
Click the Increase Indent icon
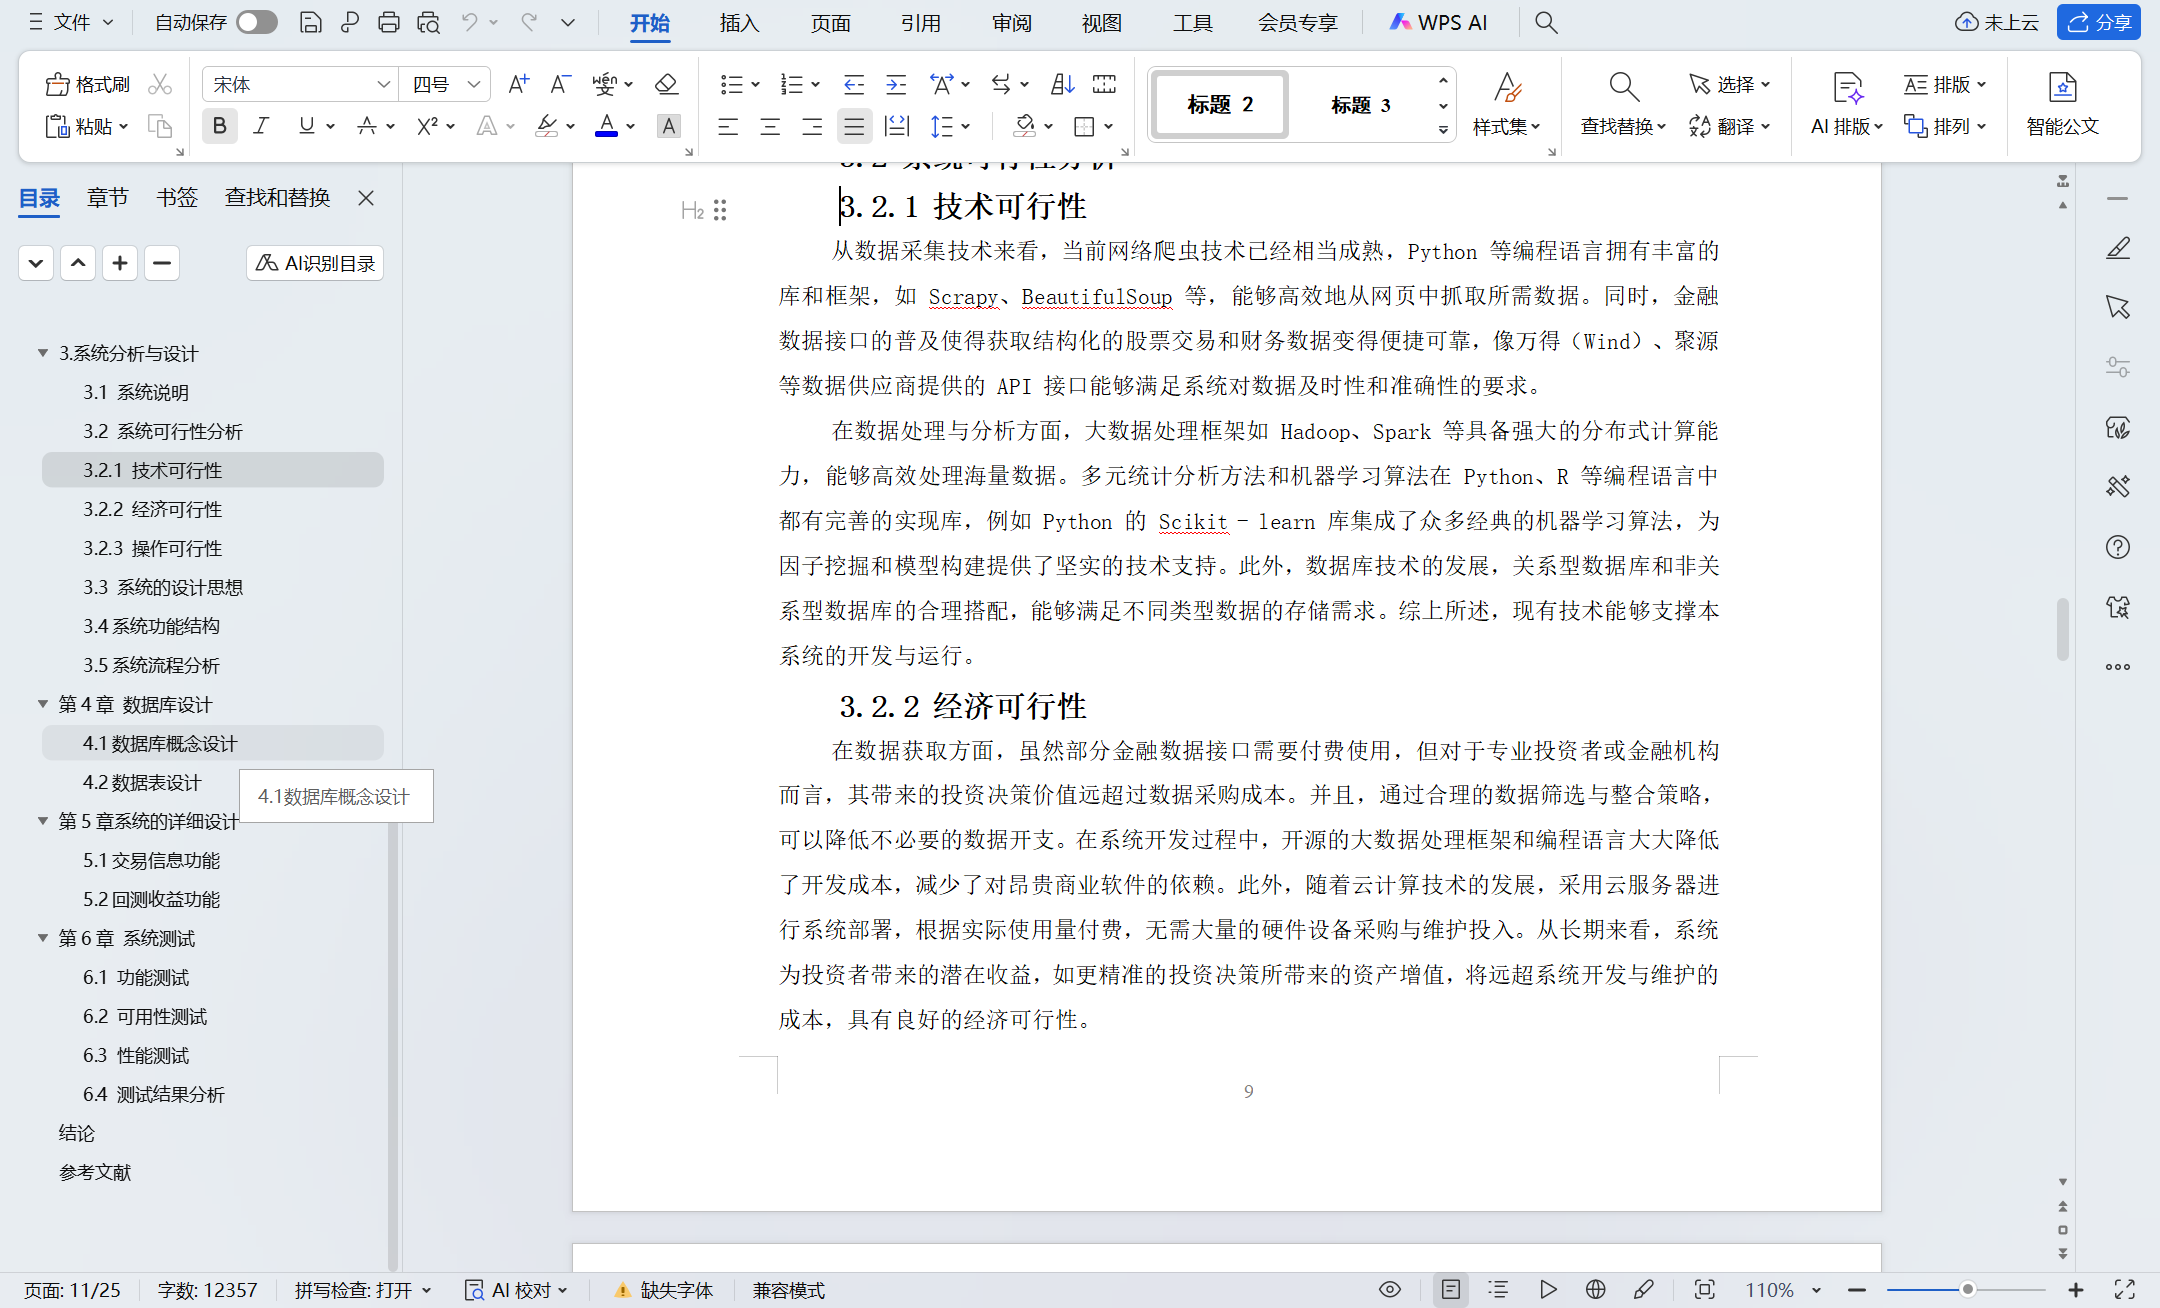(x=896, y=84)
